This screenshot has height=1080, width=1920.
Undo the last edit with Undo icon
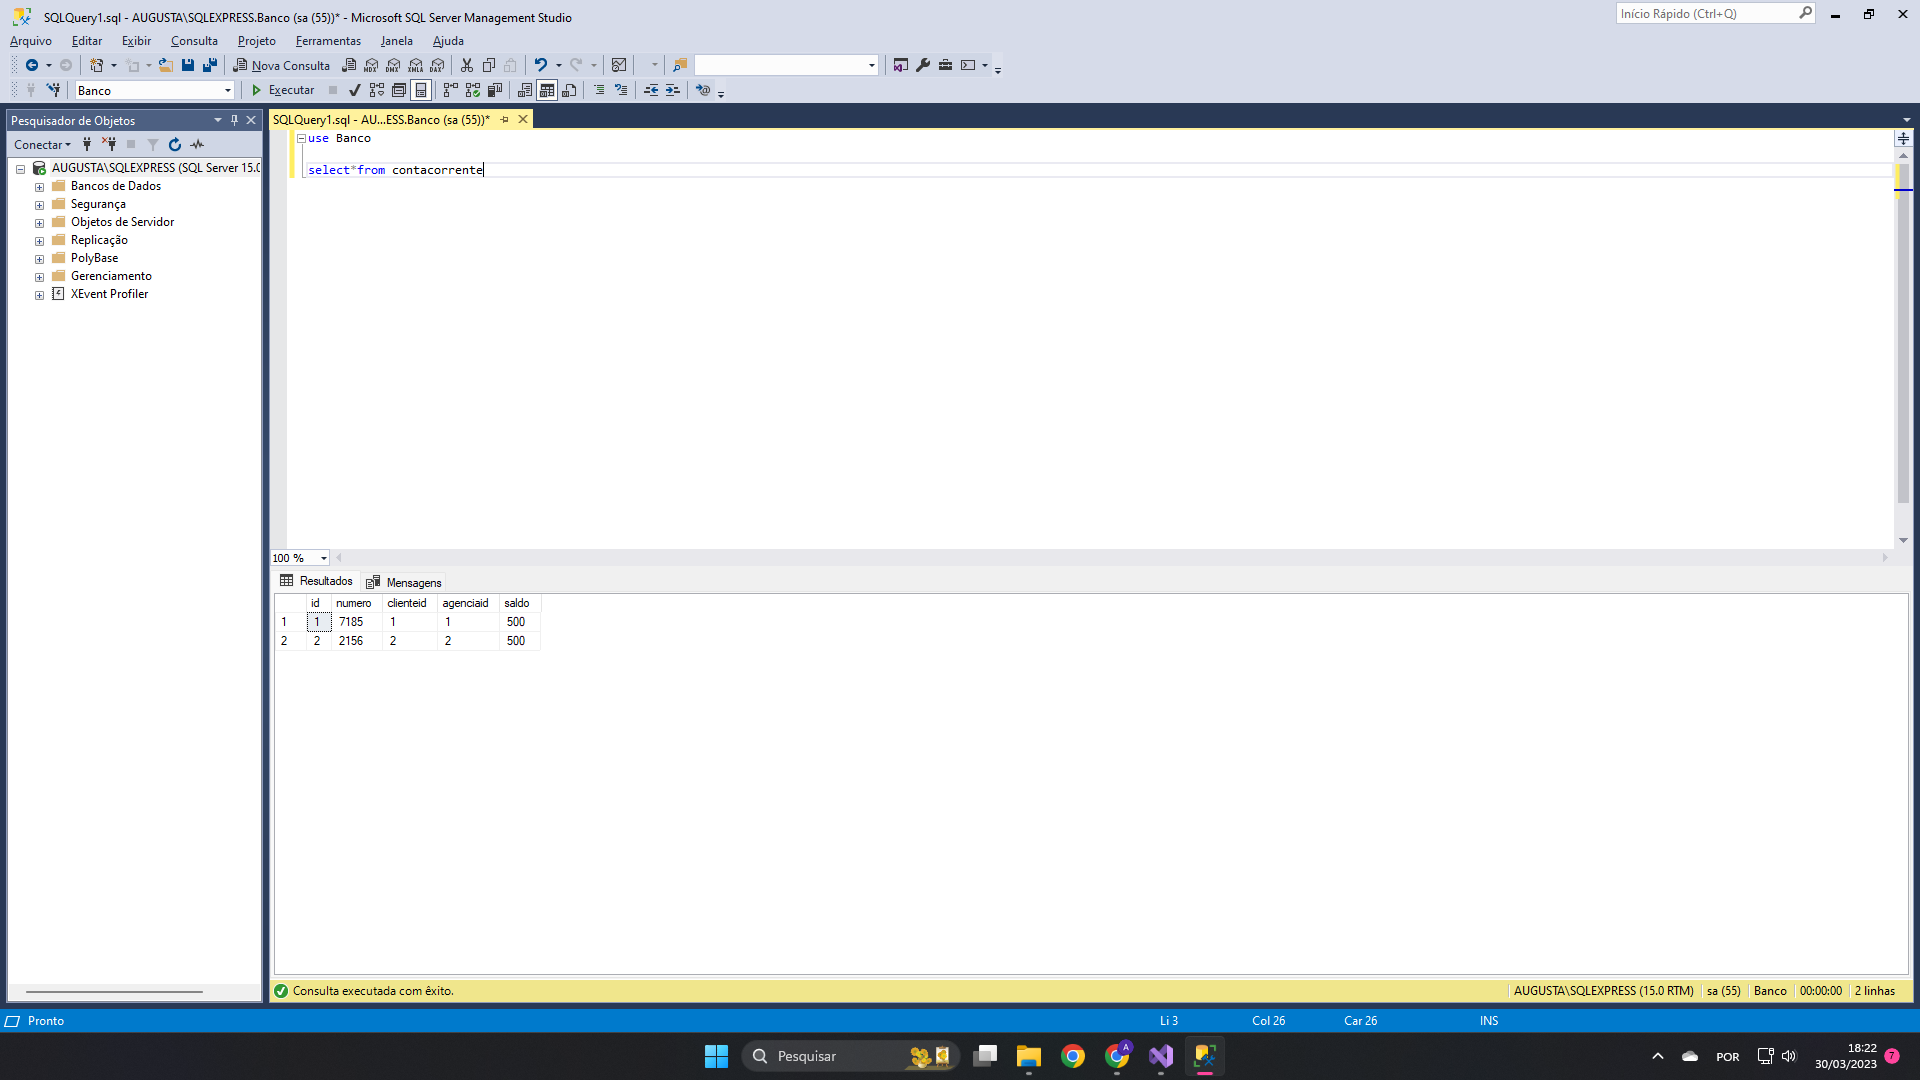point(540,65)
